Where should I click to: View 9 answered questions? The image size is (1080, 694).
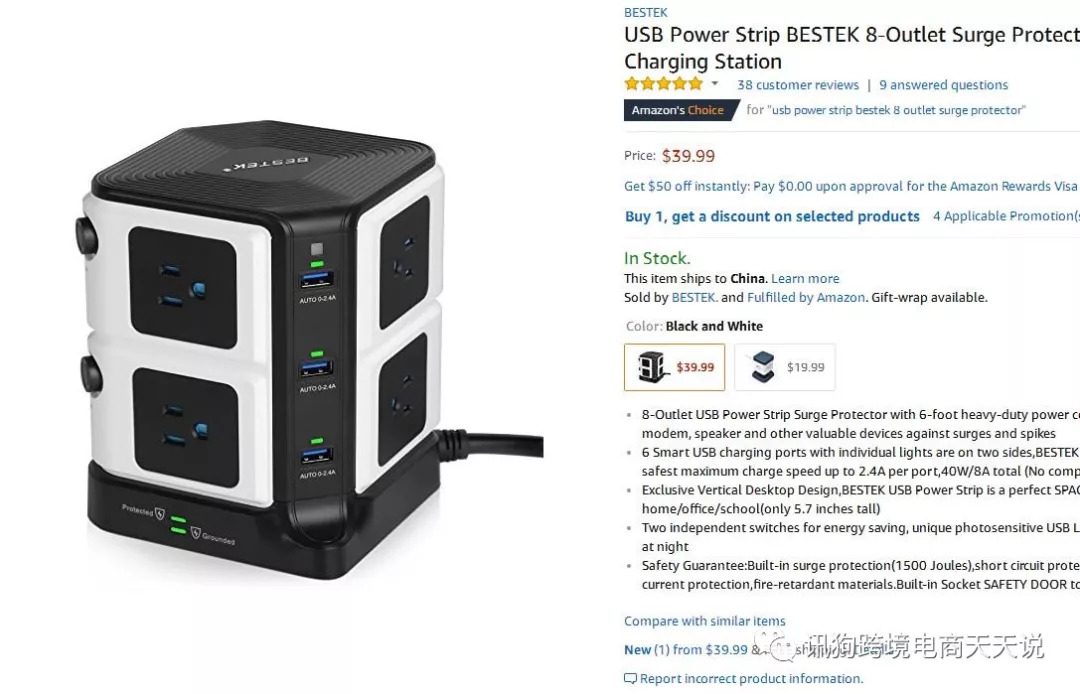tap(943, 85)
